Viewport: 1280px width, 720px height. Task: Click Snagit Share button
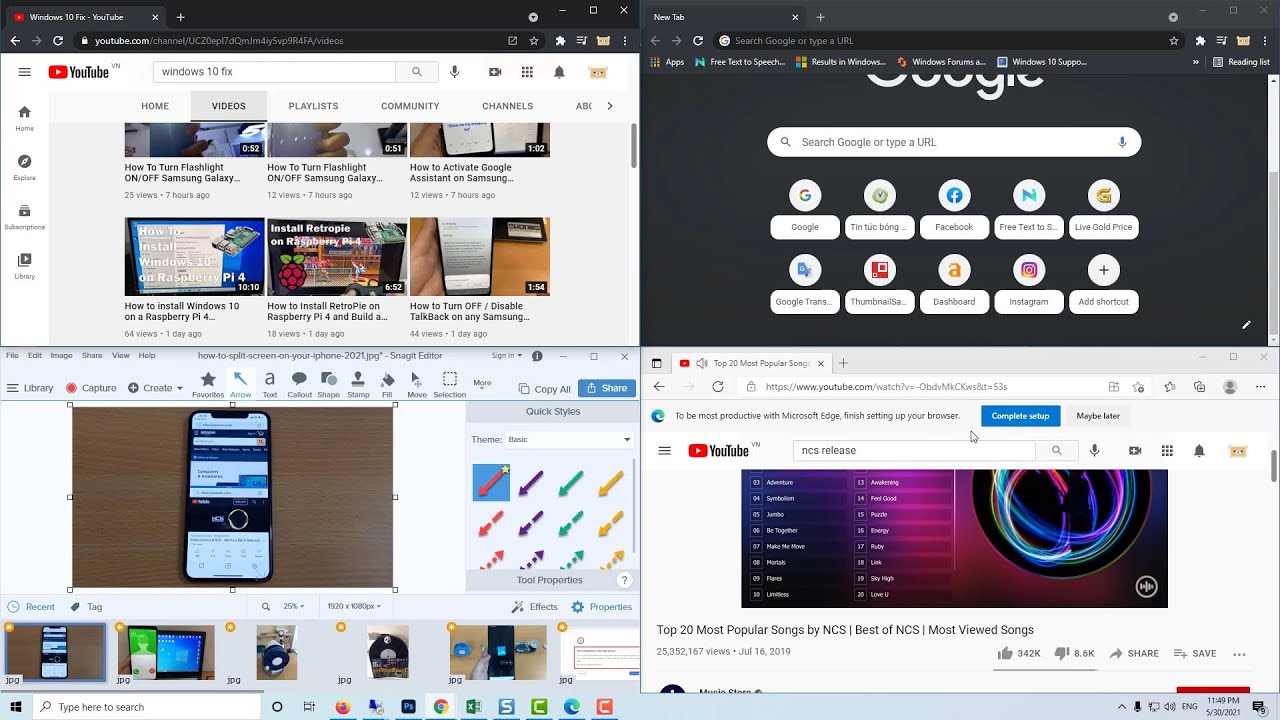pyautogui.click(x=607, y=388)
